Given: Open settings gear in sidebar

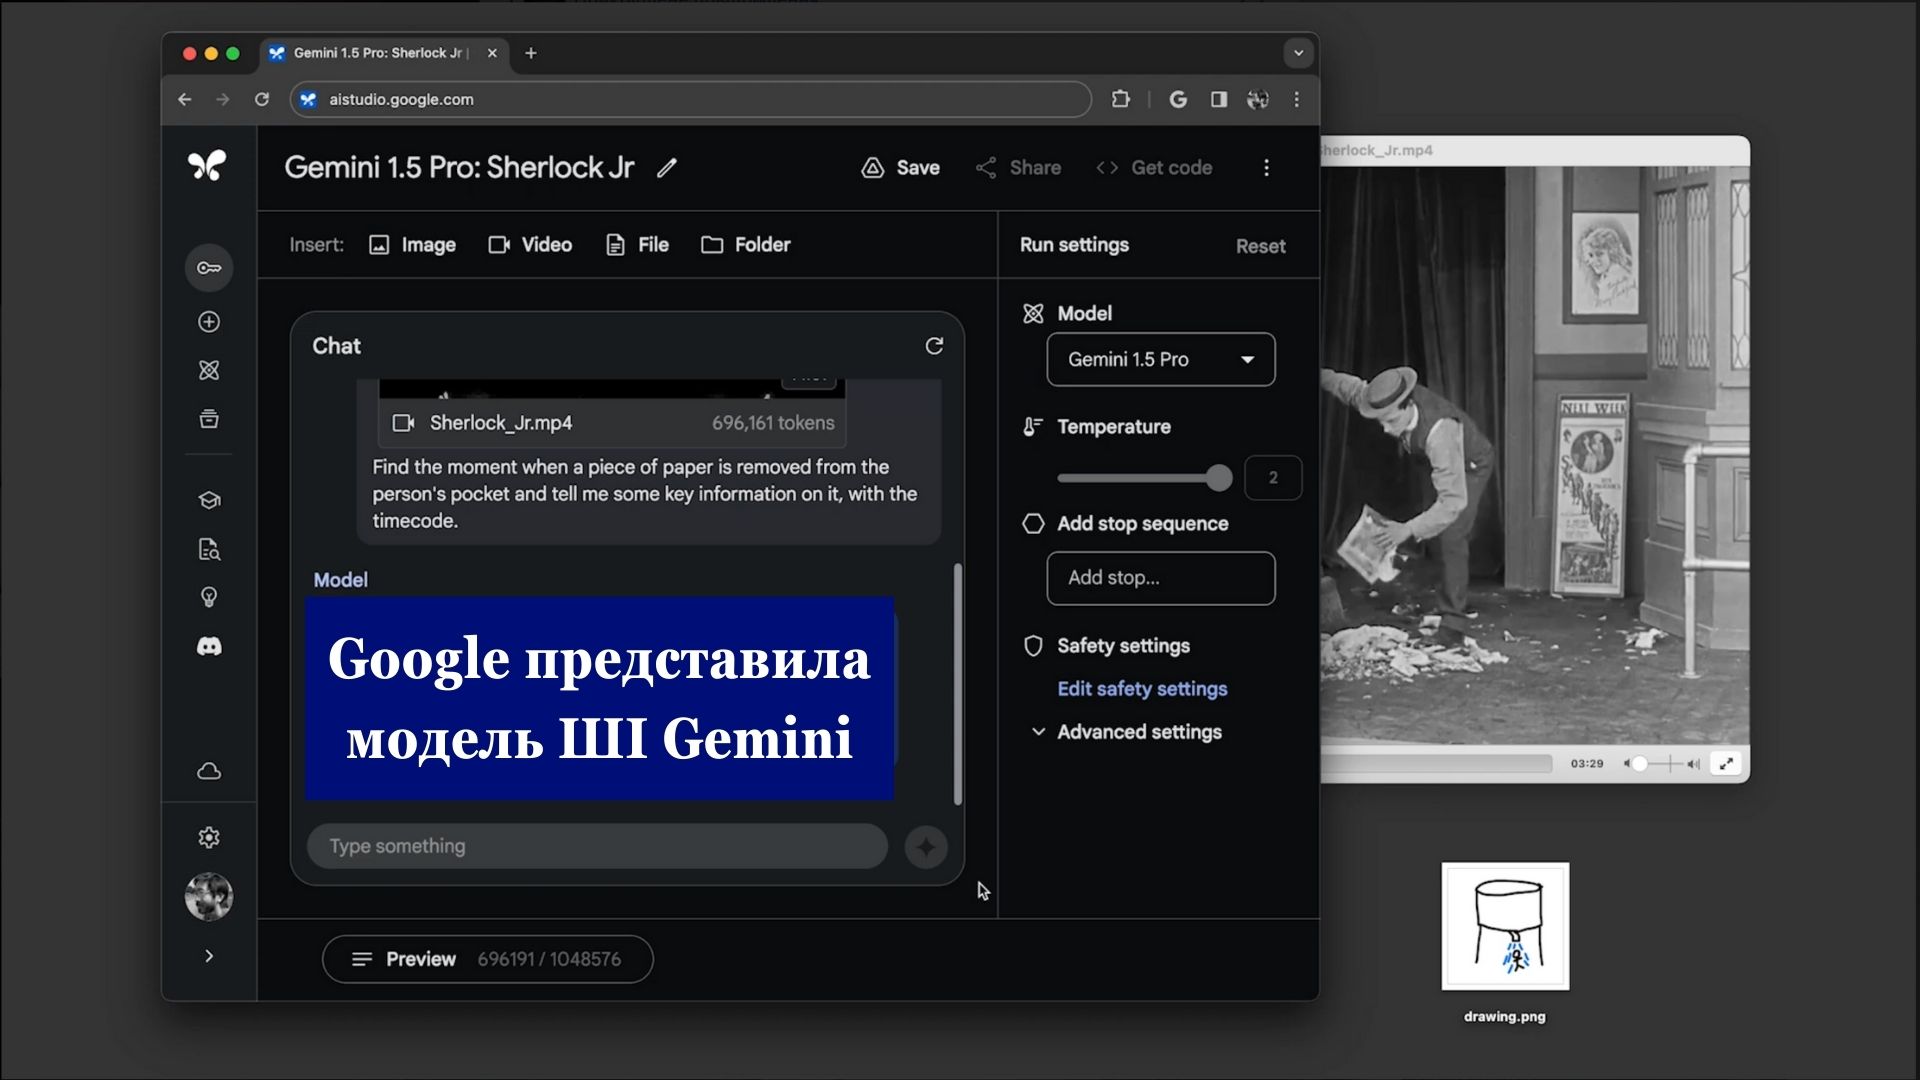Looking at the screenshot, I should pyautogui.click(x=209, y=837).
